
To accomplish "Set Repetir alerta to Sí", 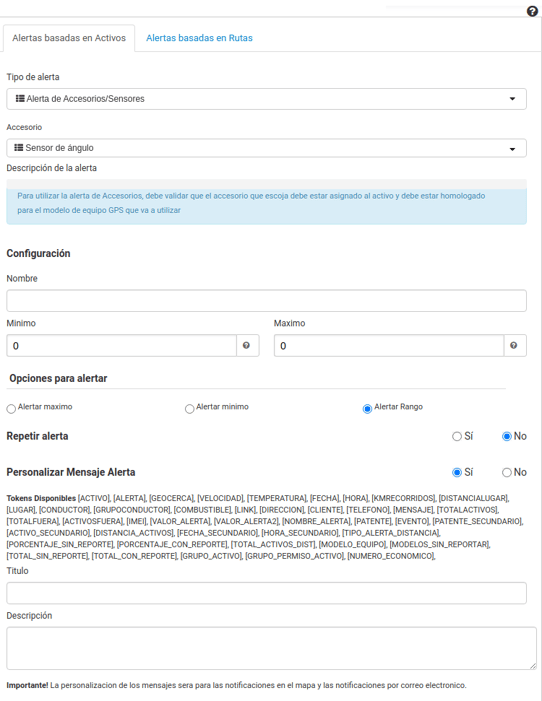I will [457, 436].
